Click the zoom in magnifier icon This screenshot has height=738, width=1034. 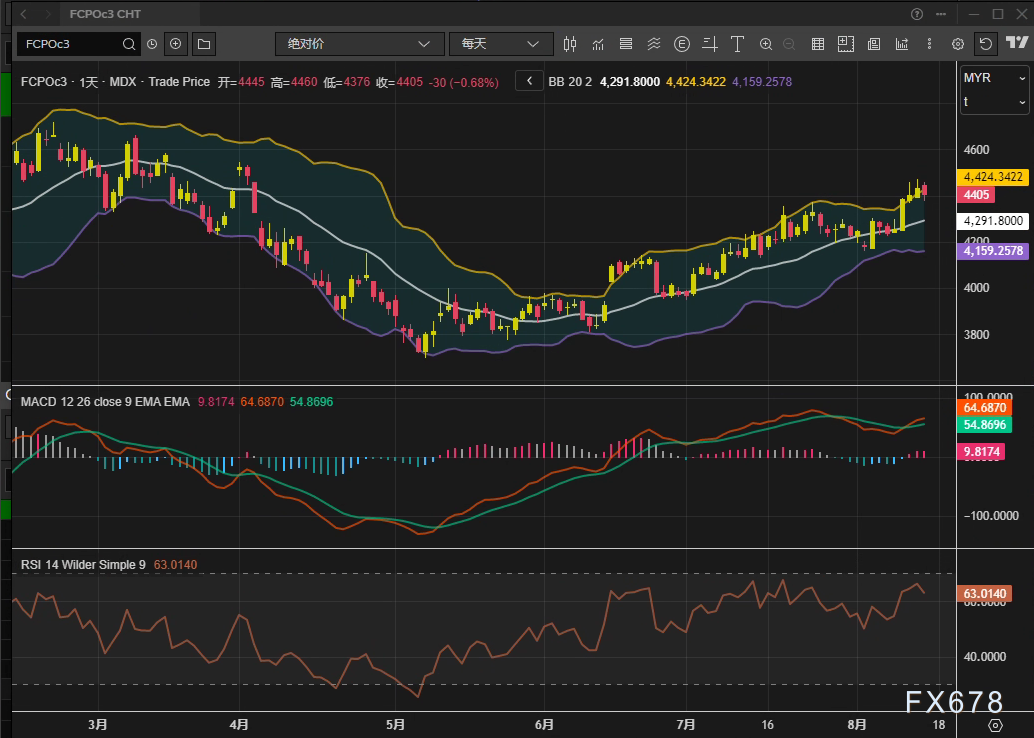point(766,44)
